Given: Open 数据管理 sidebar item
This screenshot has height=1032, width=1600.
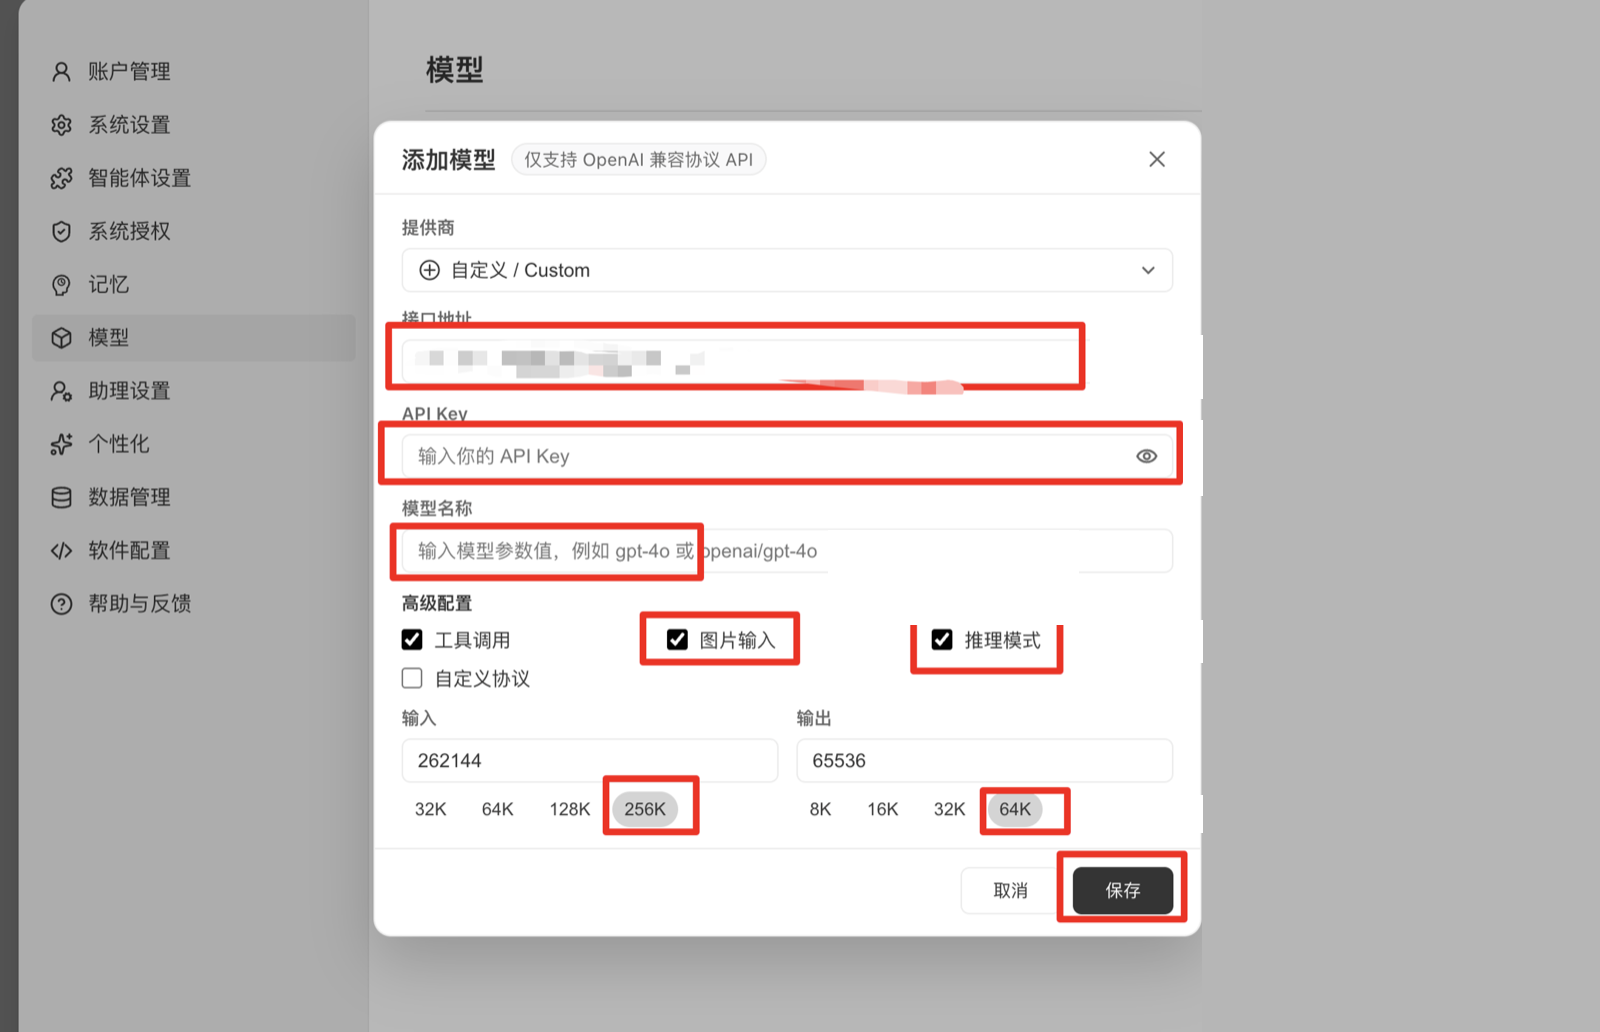Looking at the screenshot, I should tap(194, 497).
